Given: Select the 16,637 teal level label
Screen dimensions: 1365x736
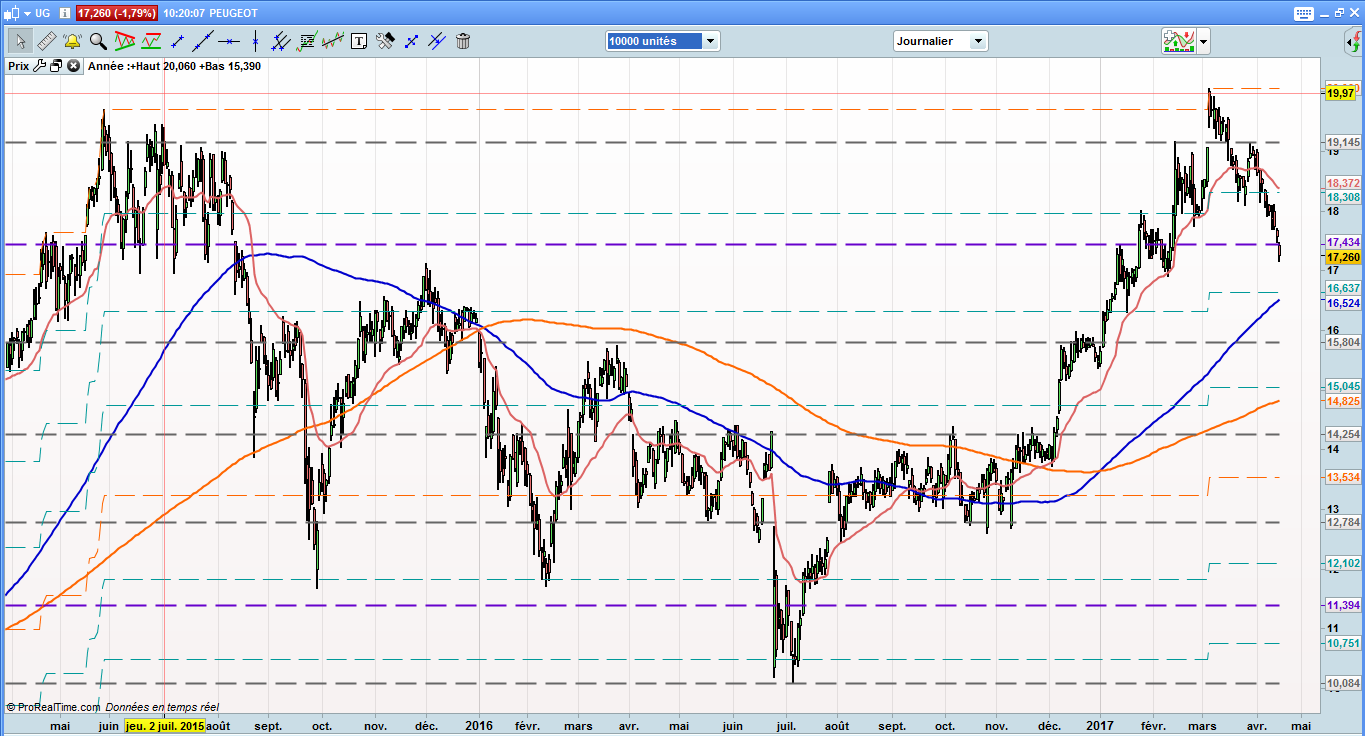Looking at the screenshot, I should tap(1343, 288).
